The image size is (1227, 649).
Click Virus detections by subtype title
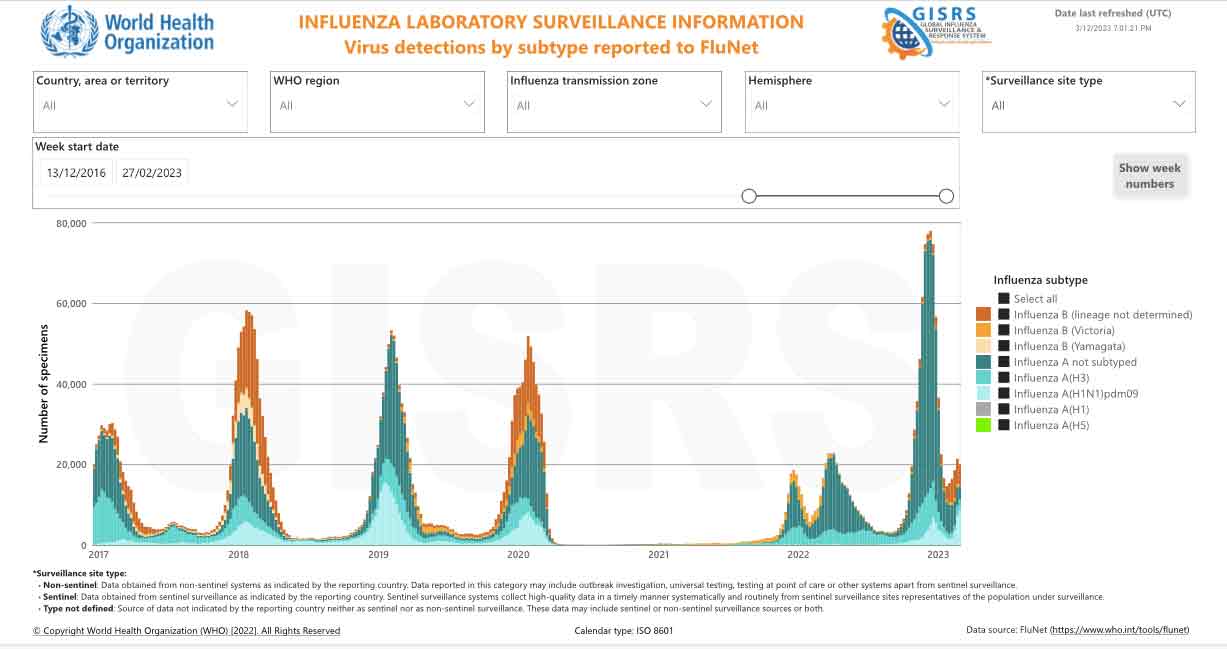point(551,46)
